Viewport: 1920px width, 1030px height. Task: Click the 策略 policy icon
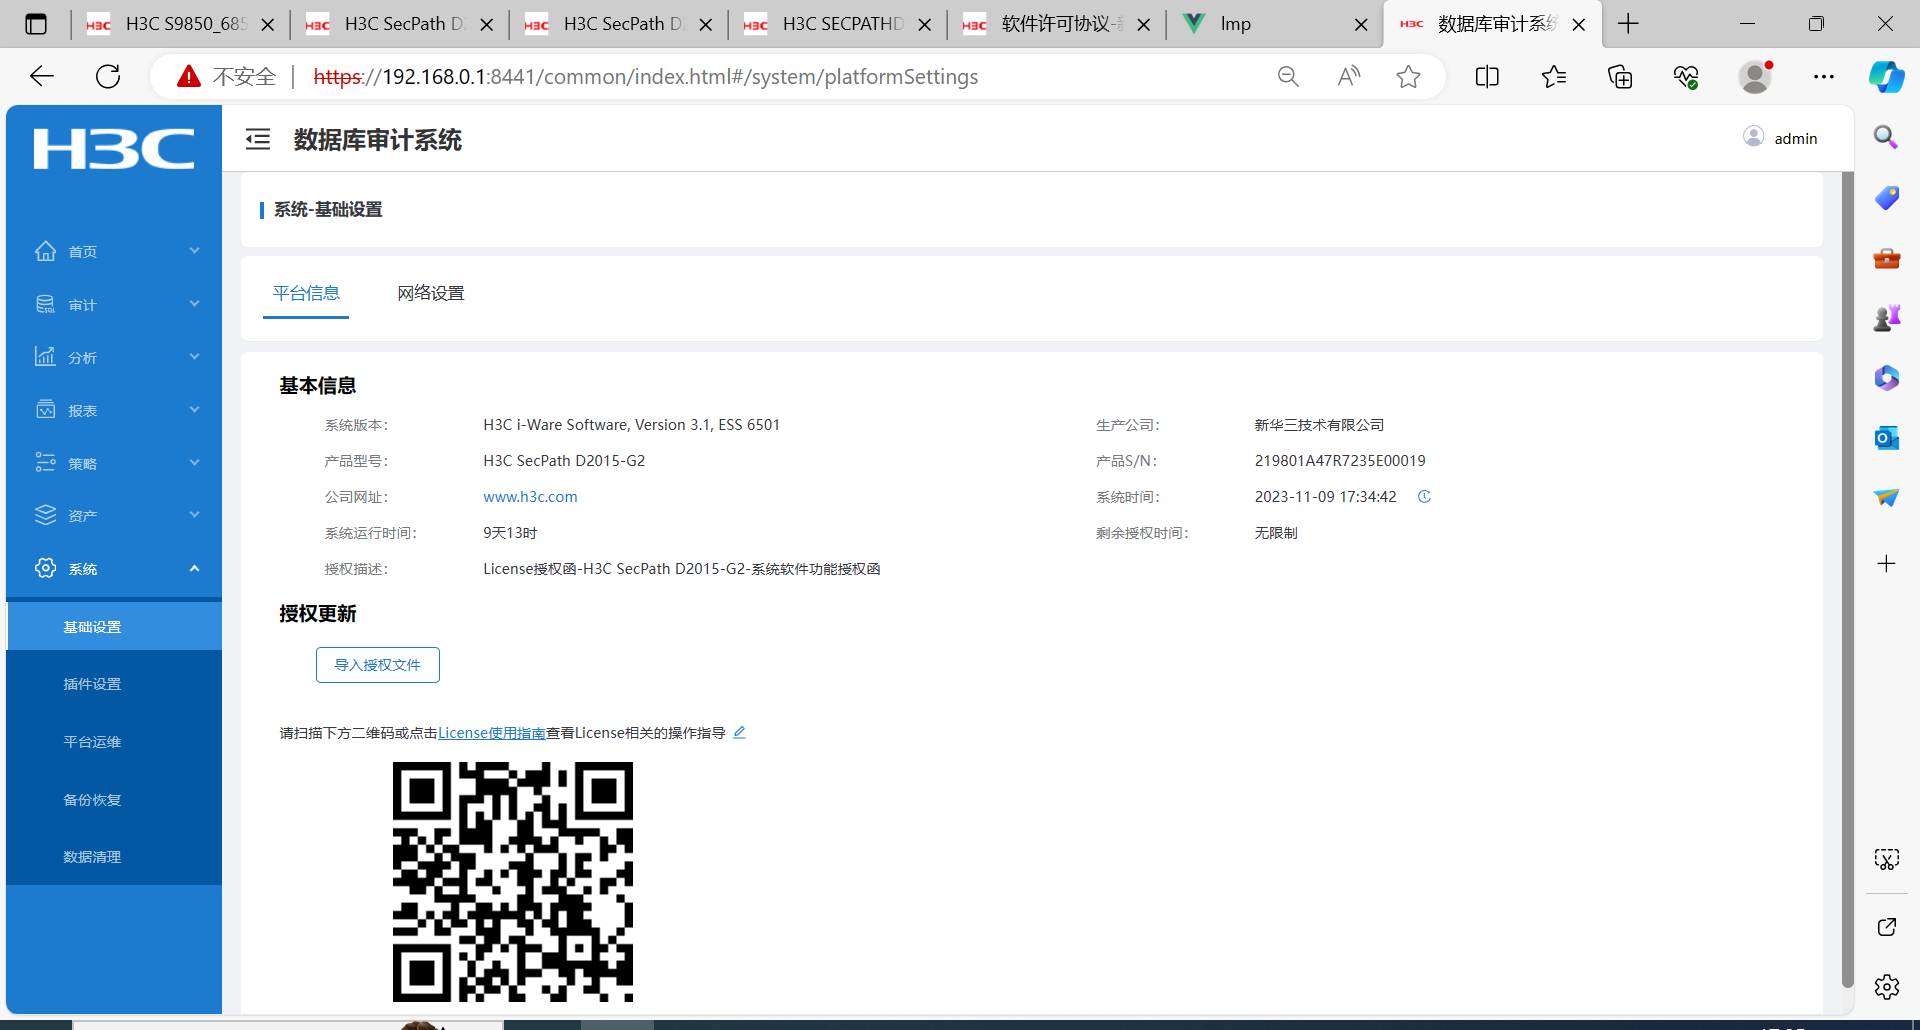(46, 463)
